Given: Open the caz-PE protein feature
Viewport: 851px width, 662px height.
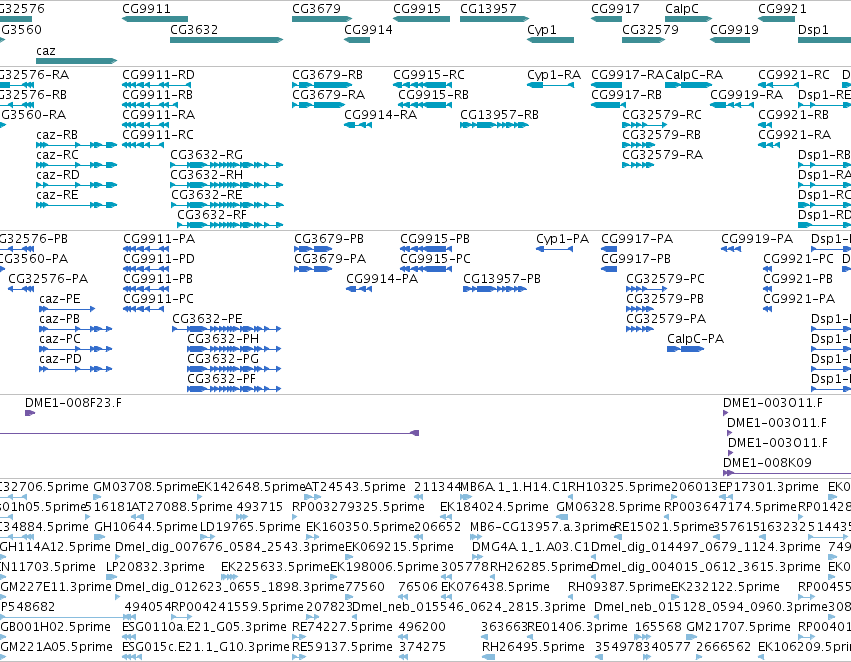Looking at the screenshot, I should pyautogui.click(x=67, y=309).
